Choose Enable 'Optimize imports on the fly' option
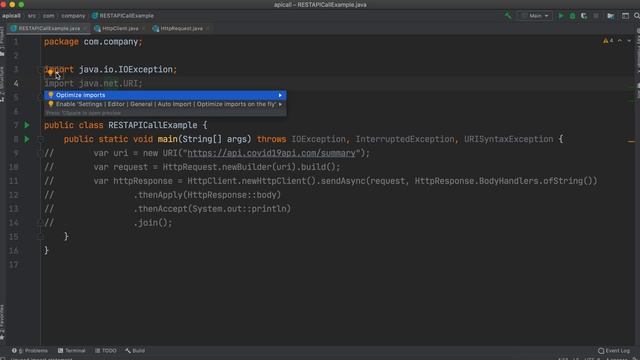 point(165,104)
